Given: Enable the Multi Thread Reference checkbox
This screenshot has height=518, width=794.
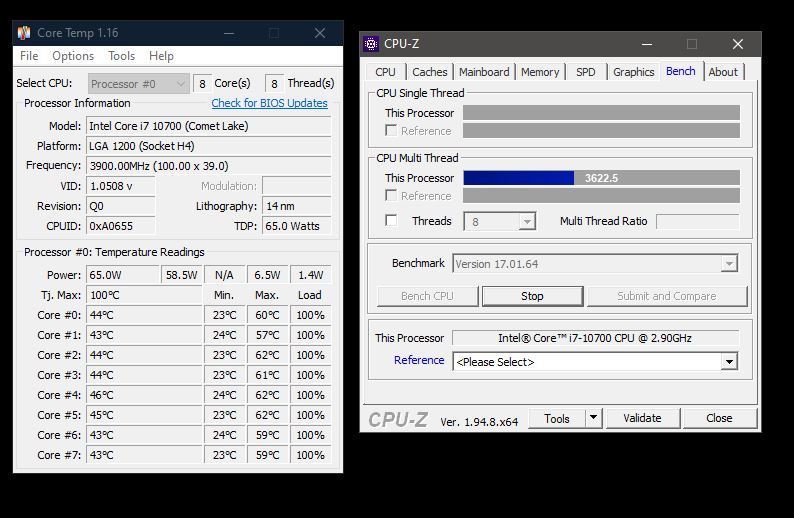Looking at the screenshot, I should (x=391, y=196).
